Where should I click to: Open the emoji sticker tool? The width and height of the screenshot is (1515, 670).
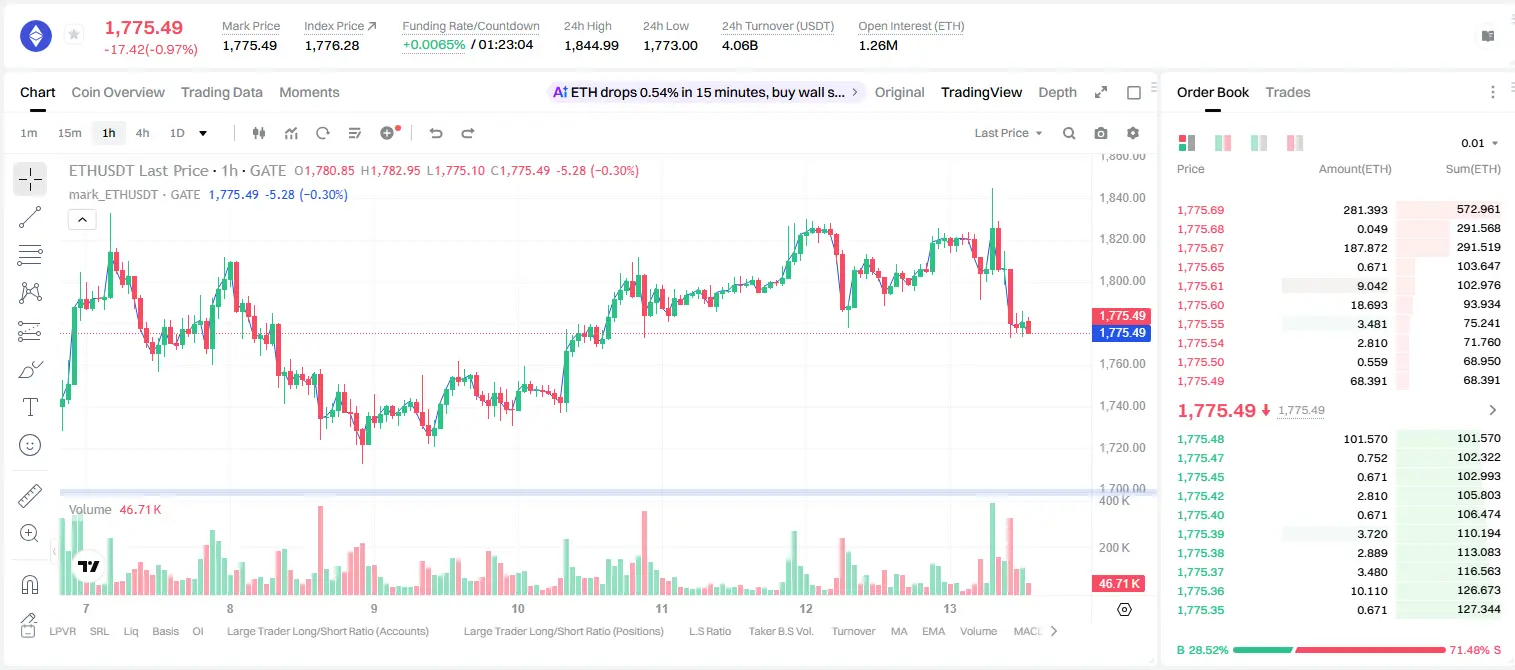pos(30,445)
